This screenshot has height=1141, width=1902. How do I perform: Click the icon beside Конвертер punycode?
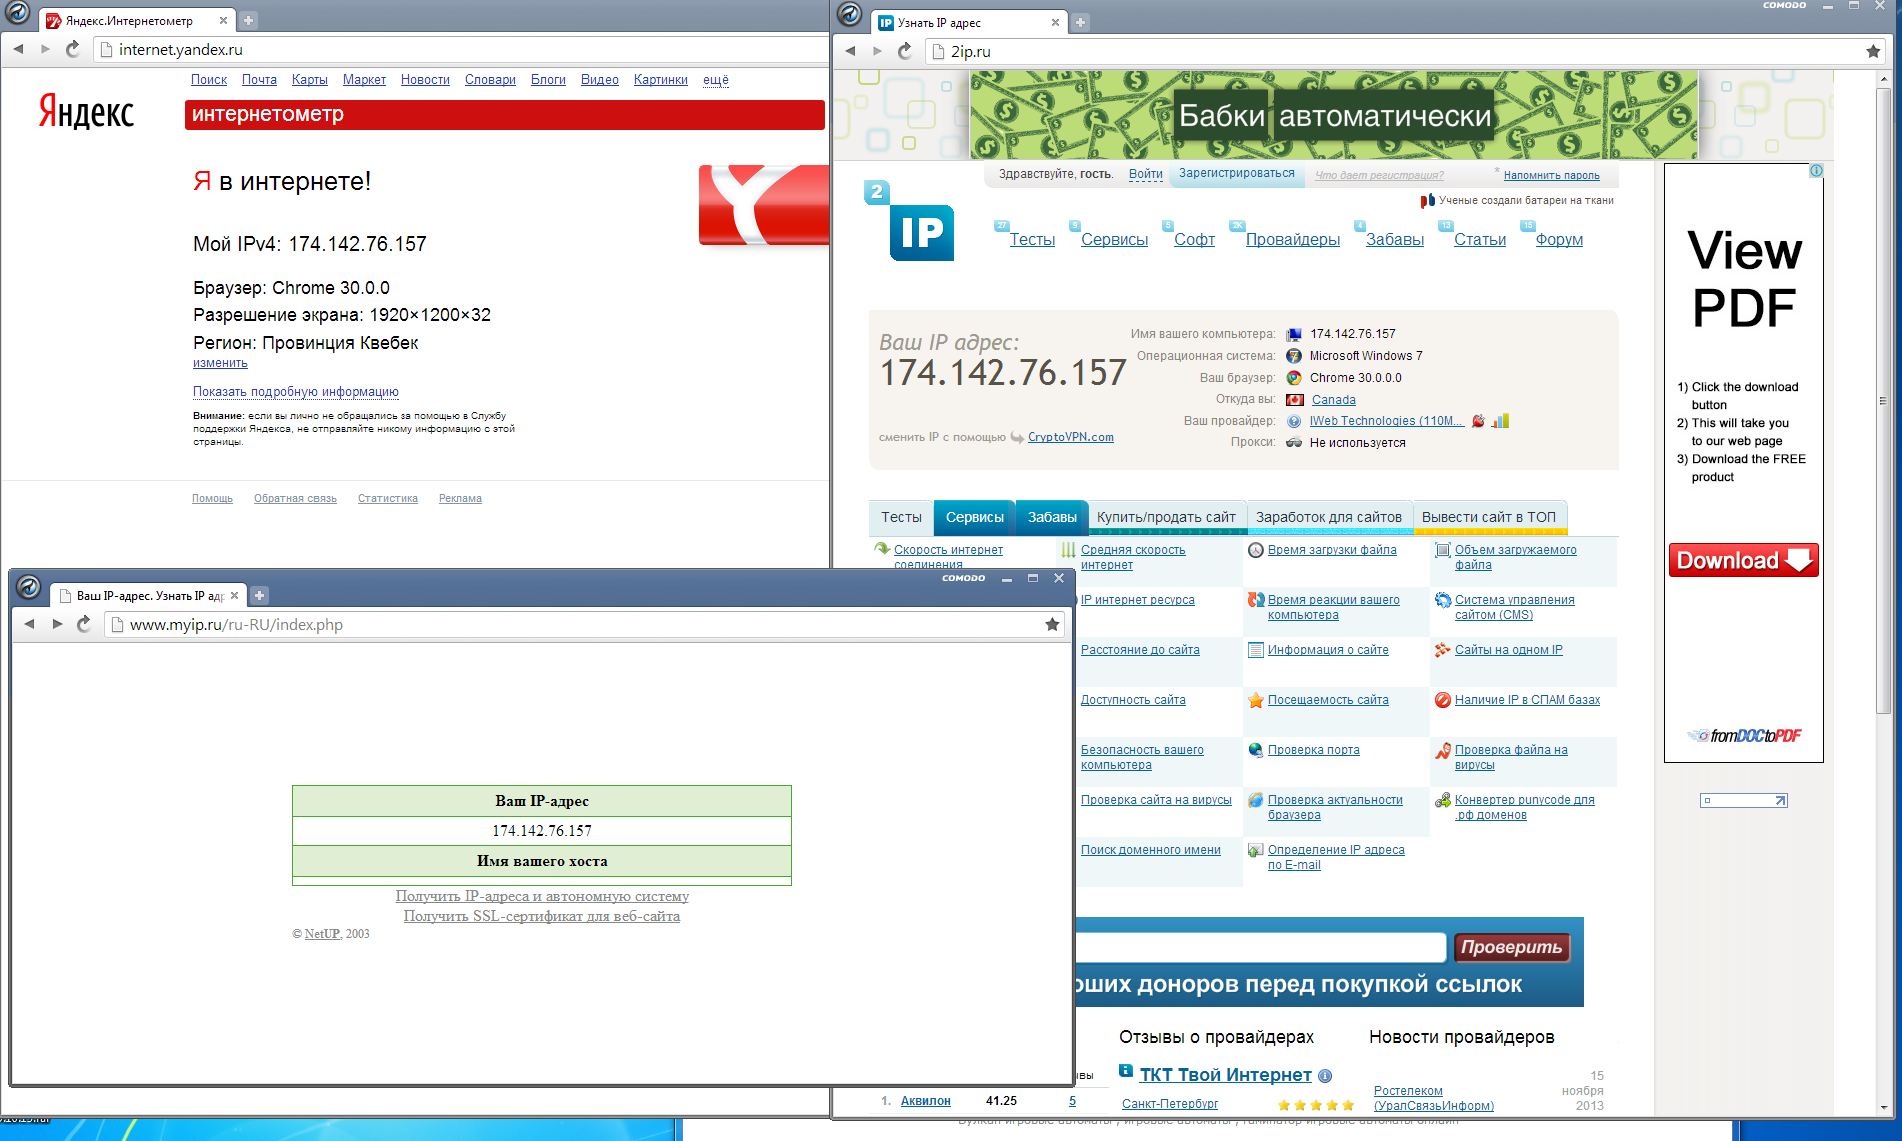click(1443, 800)
